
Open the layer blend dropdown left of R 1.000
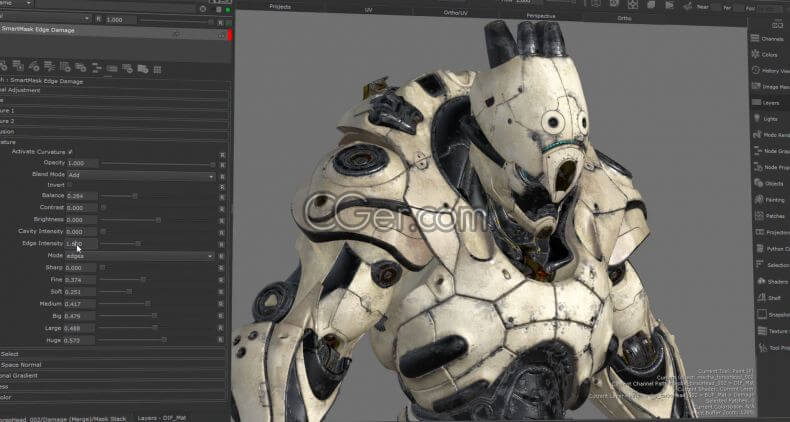click(45, 19)
